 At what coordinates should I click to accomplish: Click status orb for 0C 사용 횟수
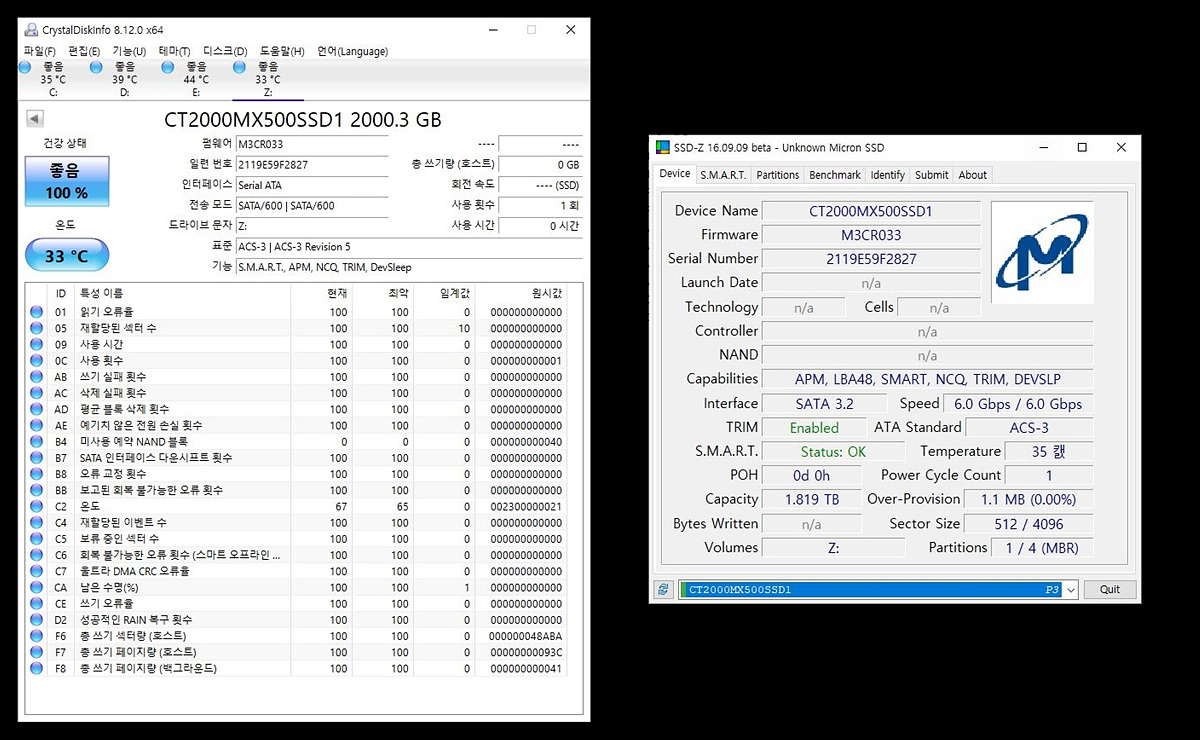pyautogui.click(x=37, y=361)
